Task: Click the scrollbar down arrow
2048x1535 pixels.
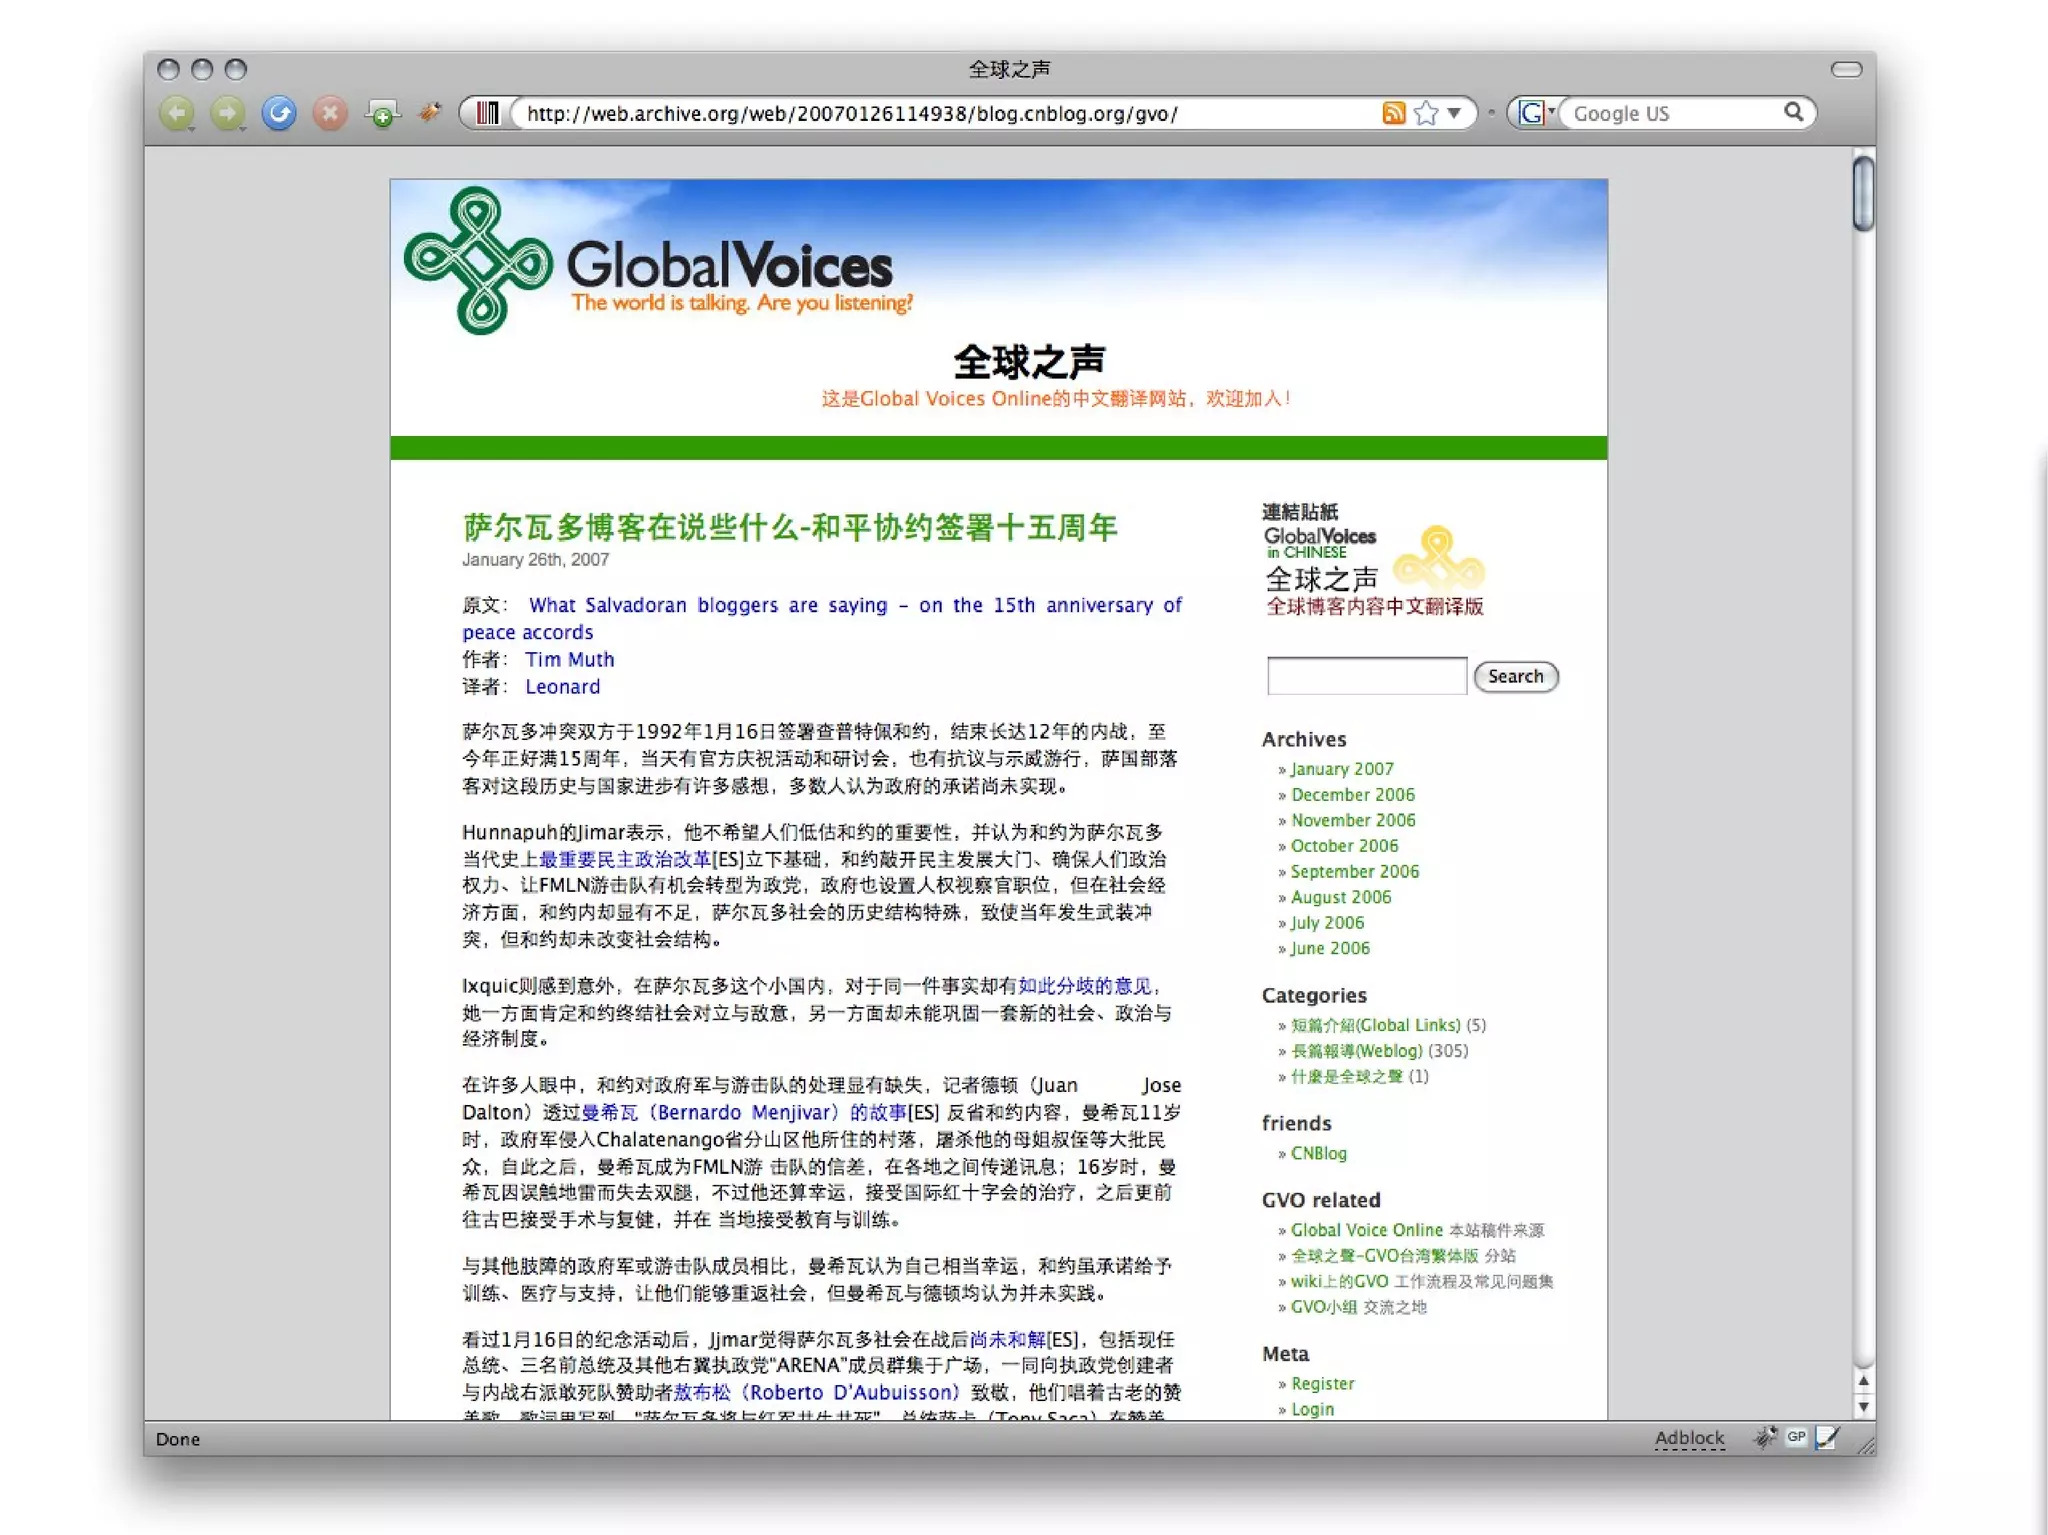Action: click(x=1863, y=1407)
